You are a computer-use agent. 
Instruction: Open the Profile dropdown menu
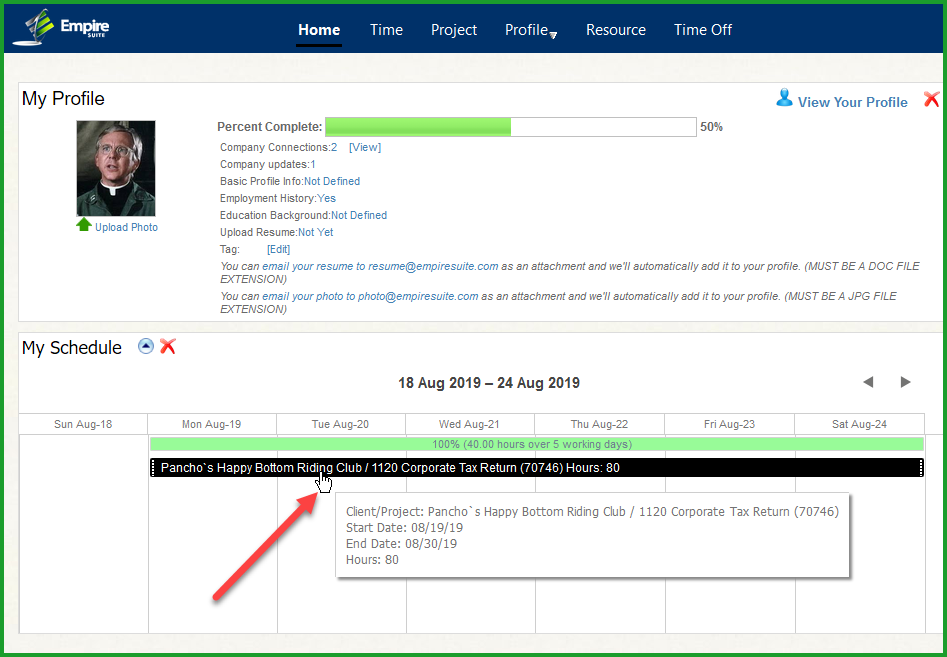click(530, 30)
